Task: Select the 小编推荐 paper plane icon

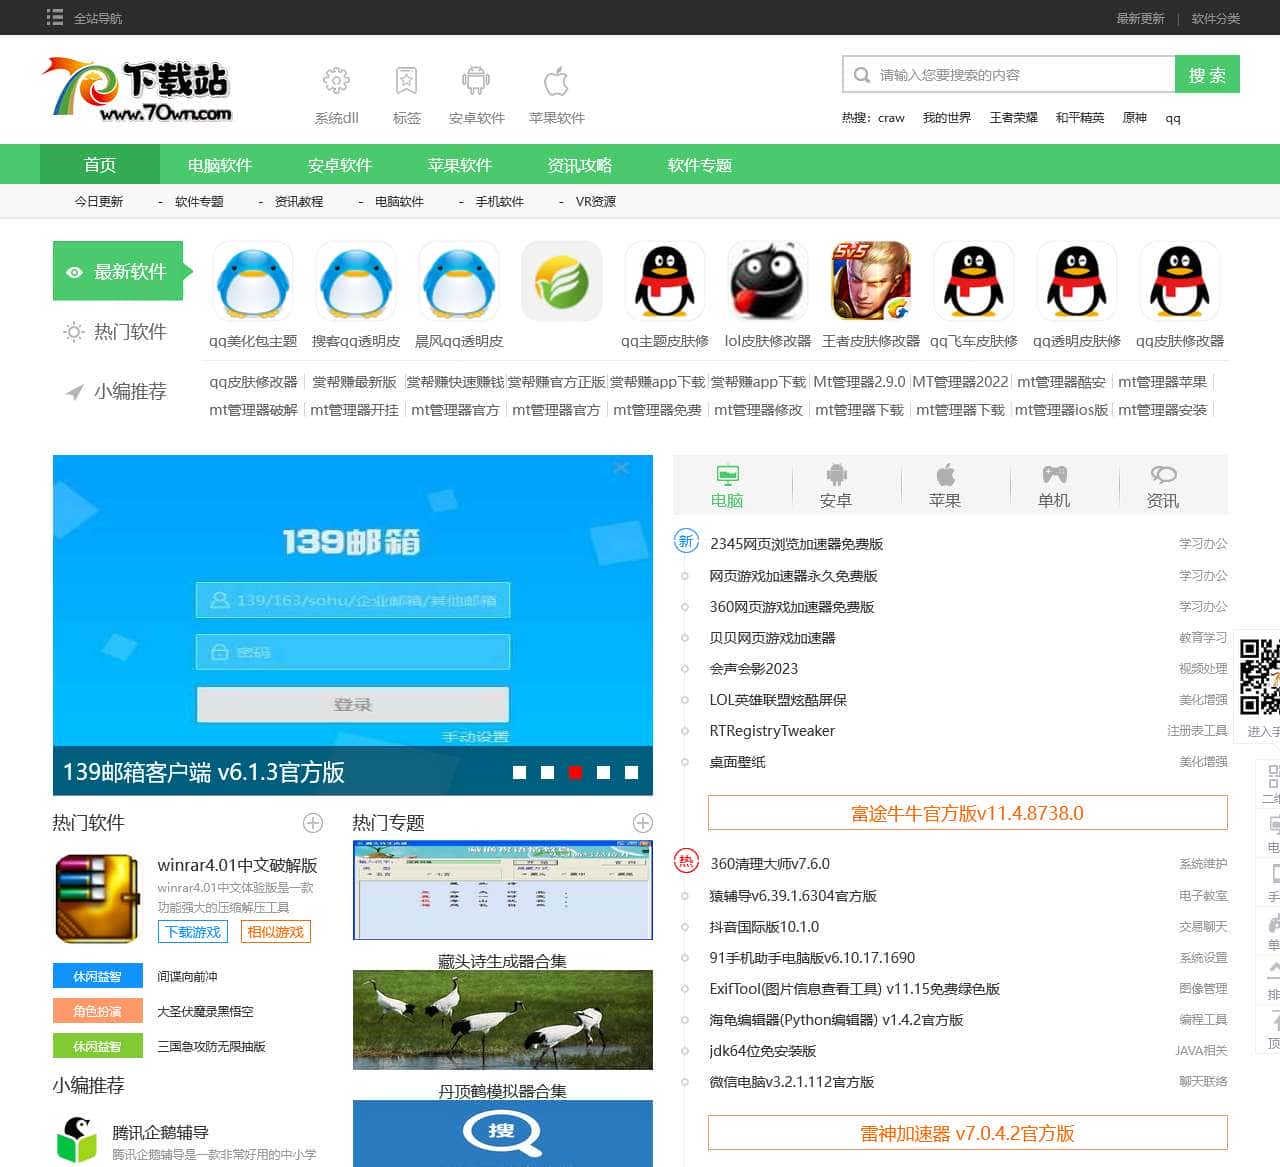Action: [x=73, y=392]
